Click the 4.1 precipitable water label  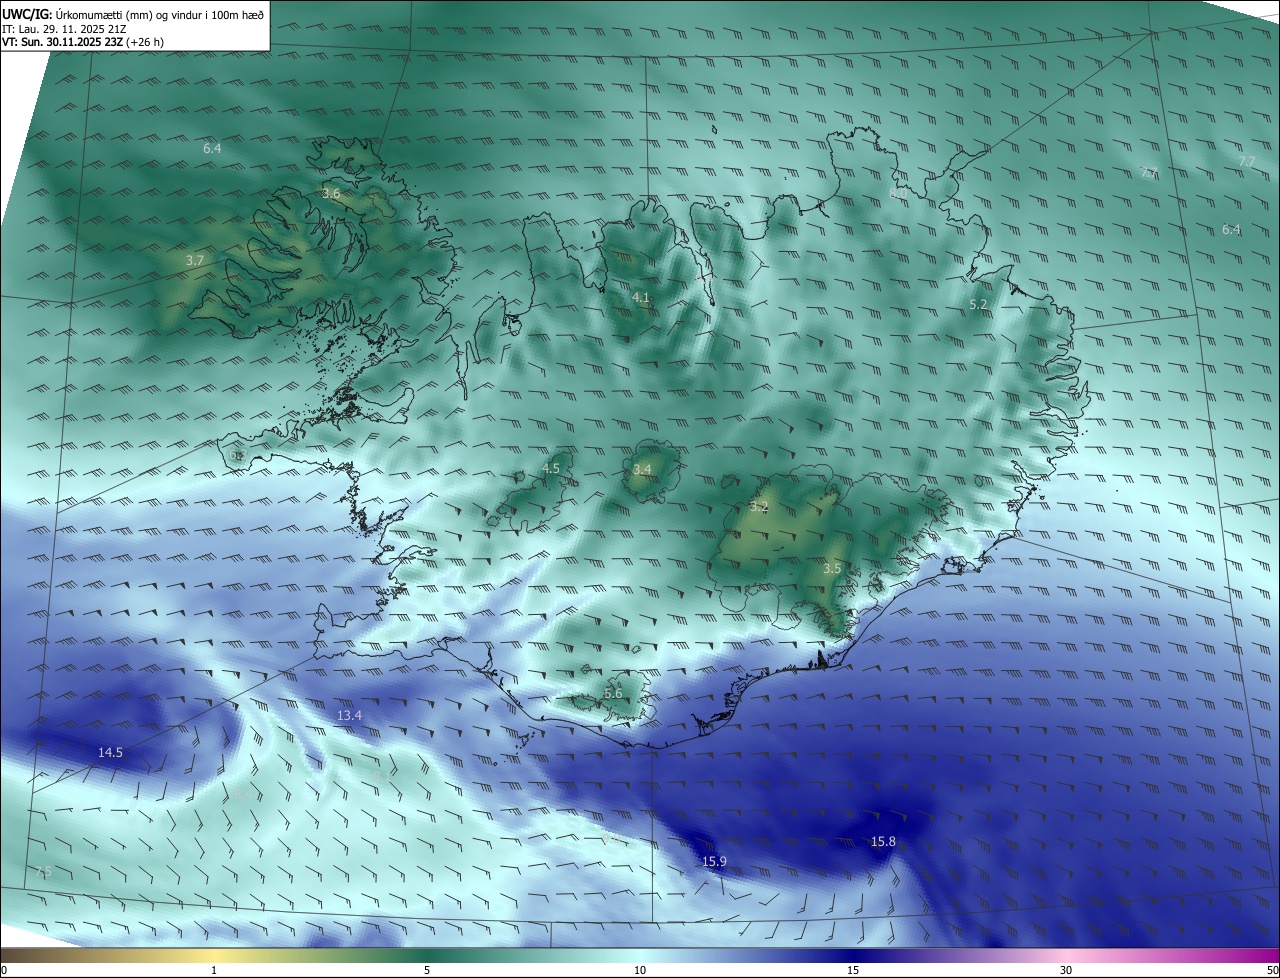pos(641,297)
